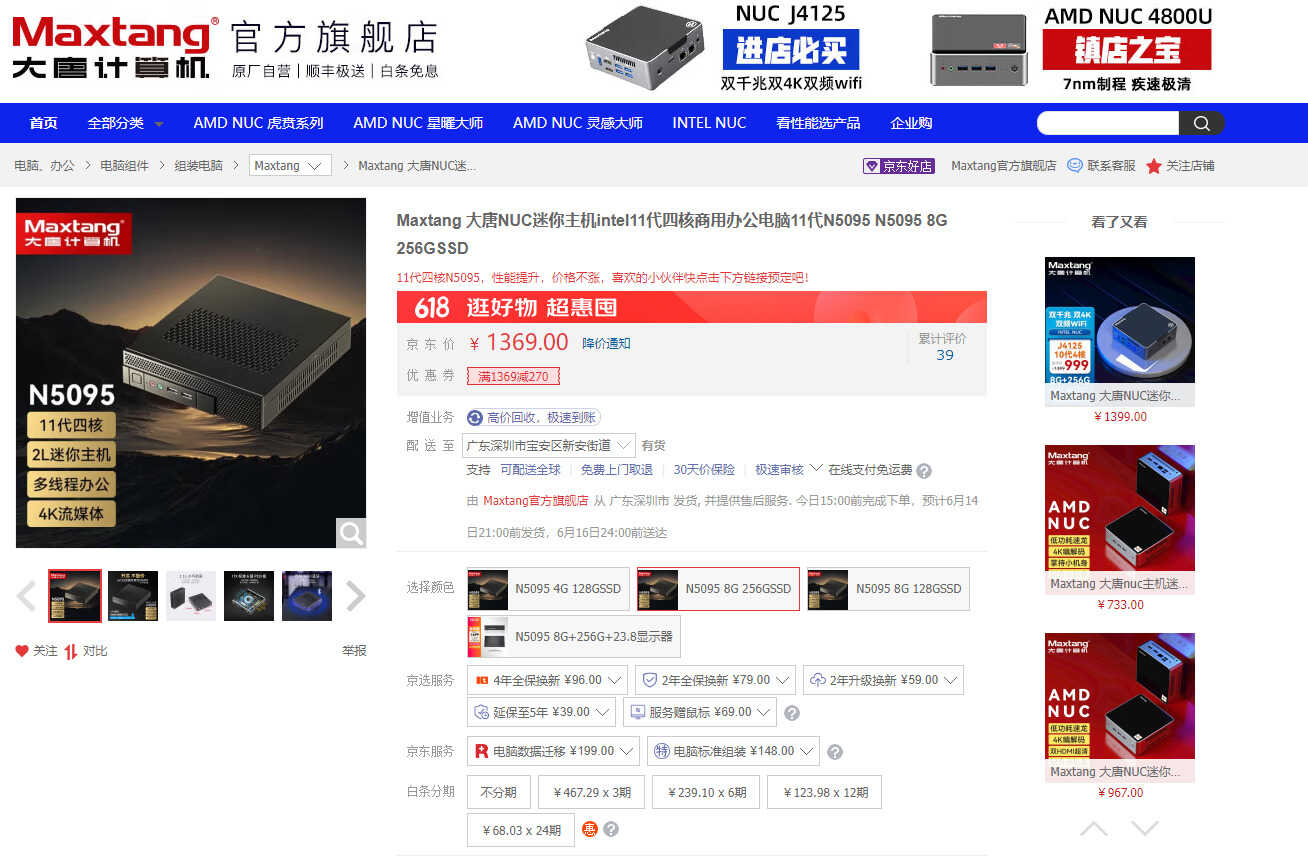Choose ¥467.29 x 3期 installment

pyautogui.click(x=592, y=792)
